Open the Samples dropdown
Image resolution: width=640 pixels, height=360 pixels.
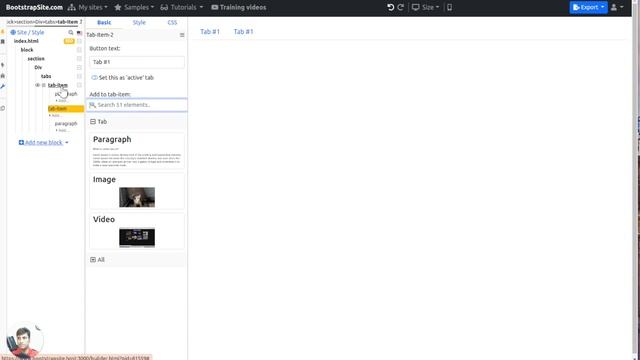click(x=134, y=7)
